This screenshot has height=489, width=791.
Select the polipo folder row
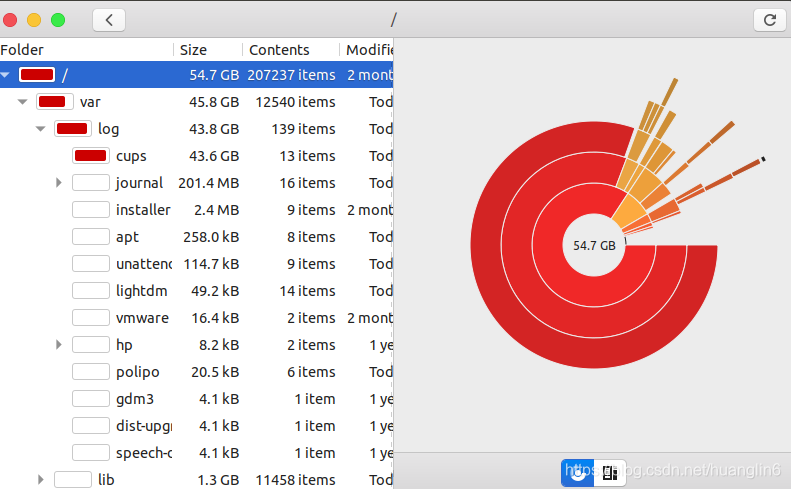197,372
